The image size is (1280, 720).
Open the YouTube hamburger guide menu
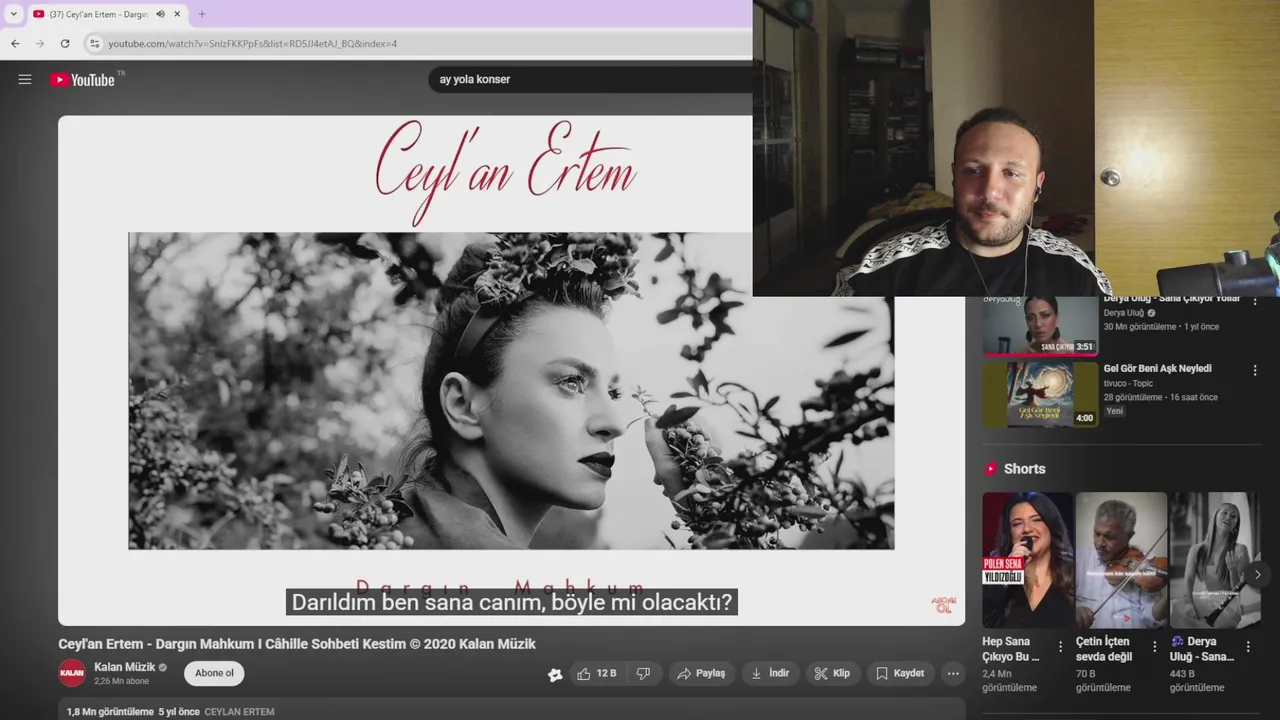[x=25, y=79]
